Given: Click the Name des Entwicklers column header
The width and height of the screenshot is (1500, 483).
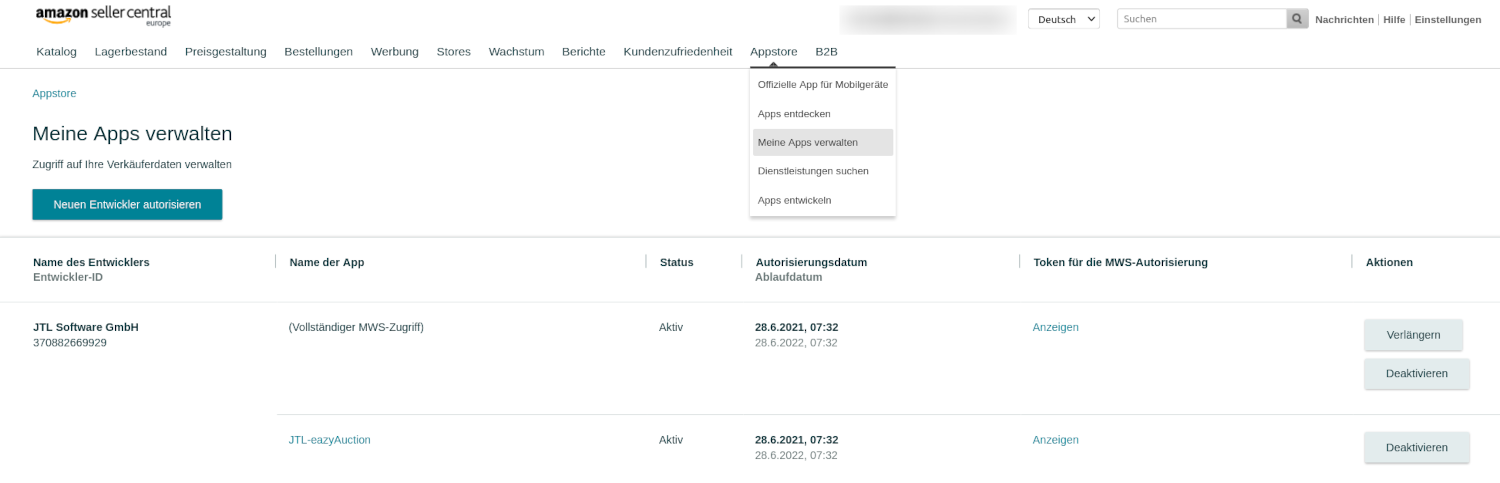Looking at the screenshot, I should point(91,262).
